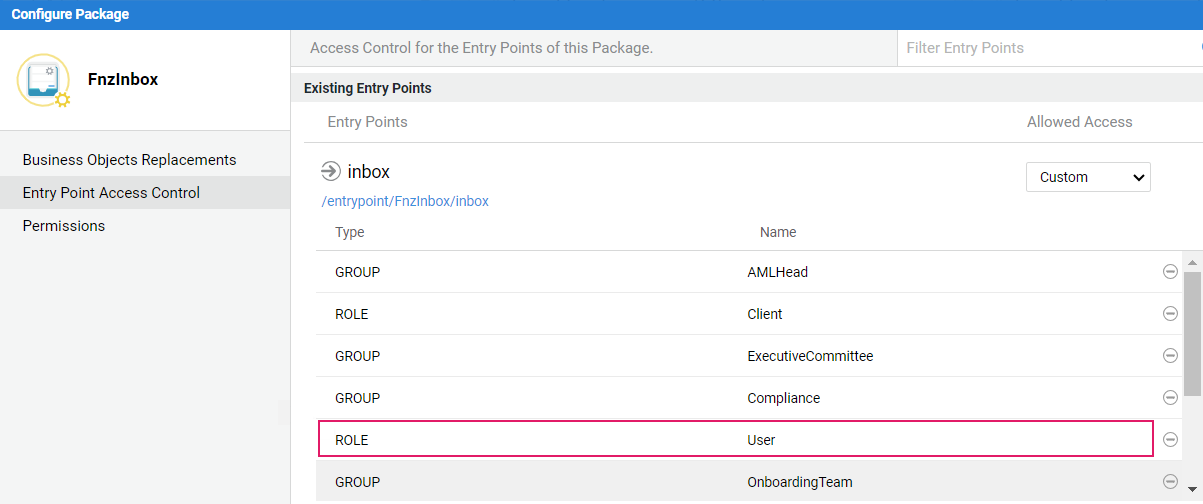Remove the Compliance group entry
The height and width of the screenshot is (504, 1203).
pos(1170,398)
